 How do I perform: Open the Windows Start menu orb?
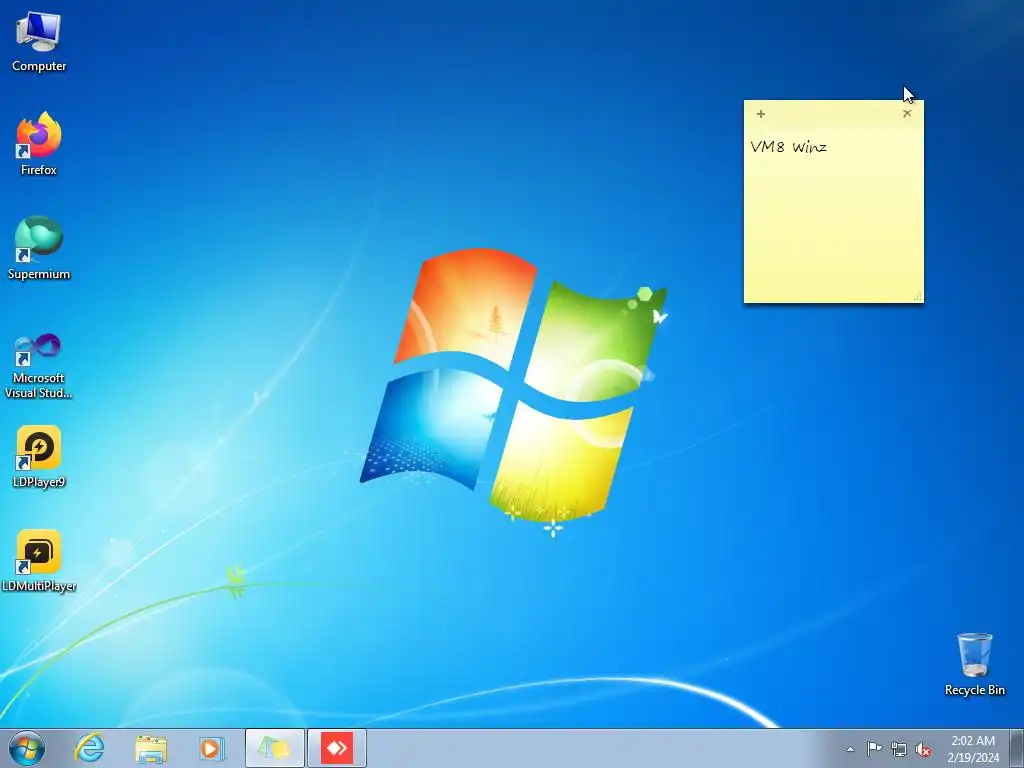pyautogui.click(x=27, y=748)
